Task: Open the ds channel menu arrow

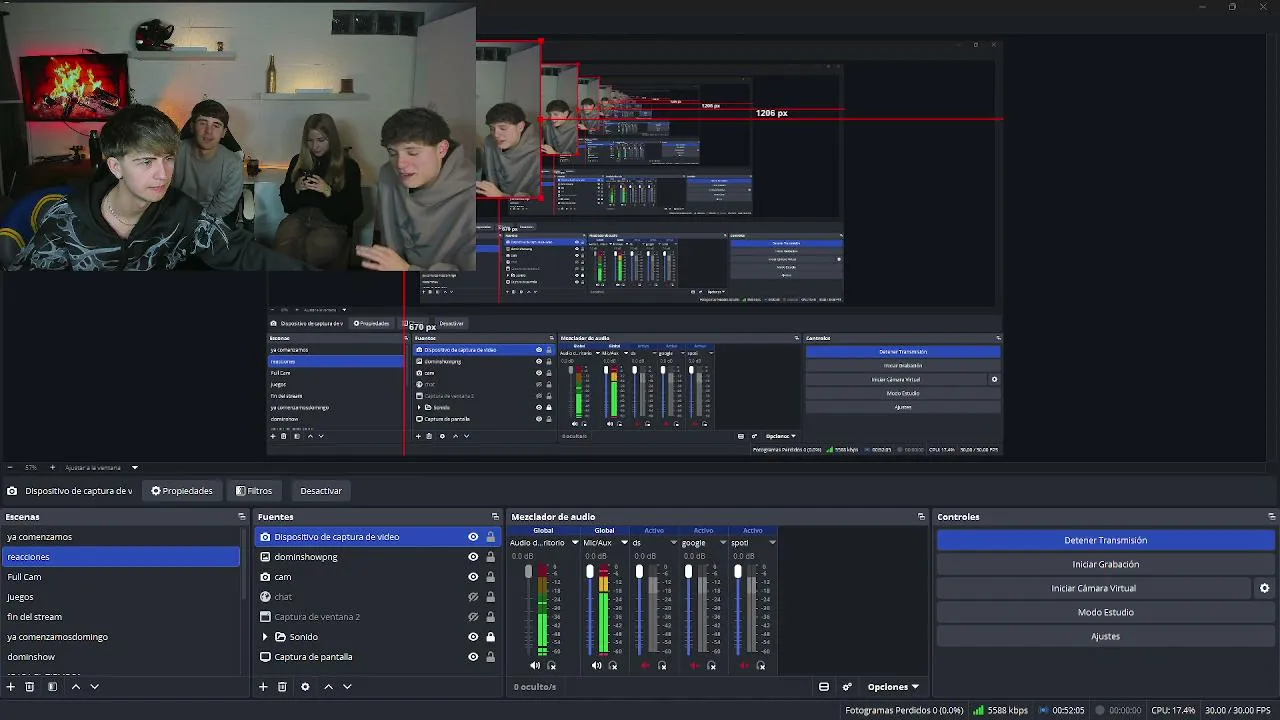Action: click(673, 543)
